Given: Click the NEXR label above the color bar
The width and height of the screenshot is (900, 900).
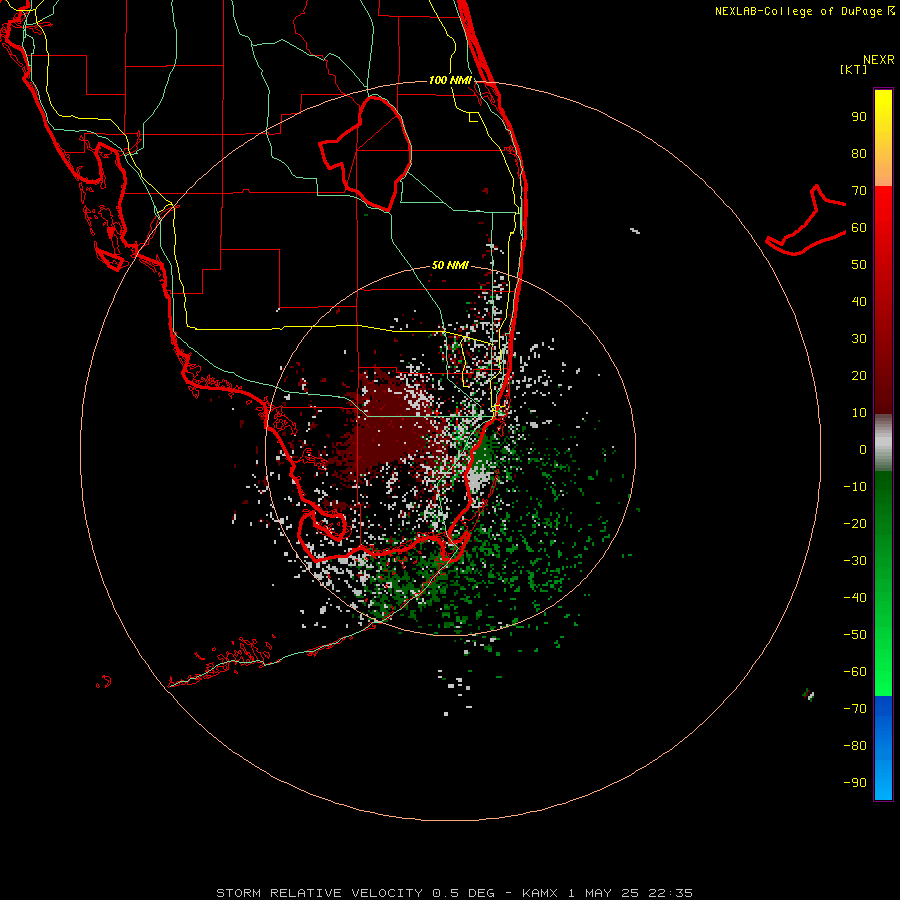Looking at the screenshot, I should [879, 60].
